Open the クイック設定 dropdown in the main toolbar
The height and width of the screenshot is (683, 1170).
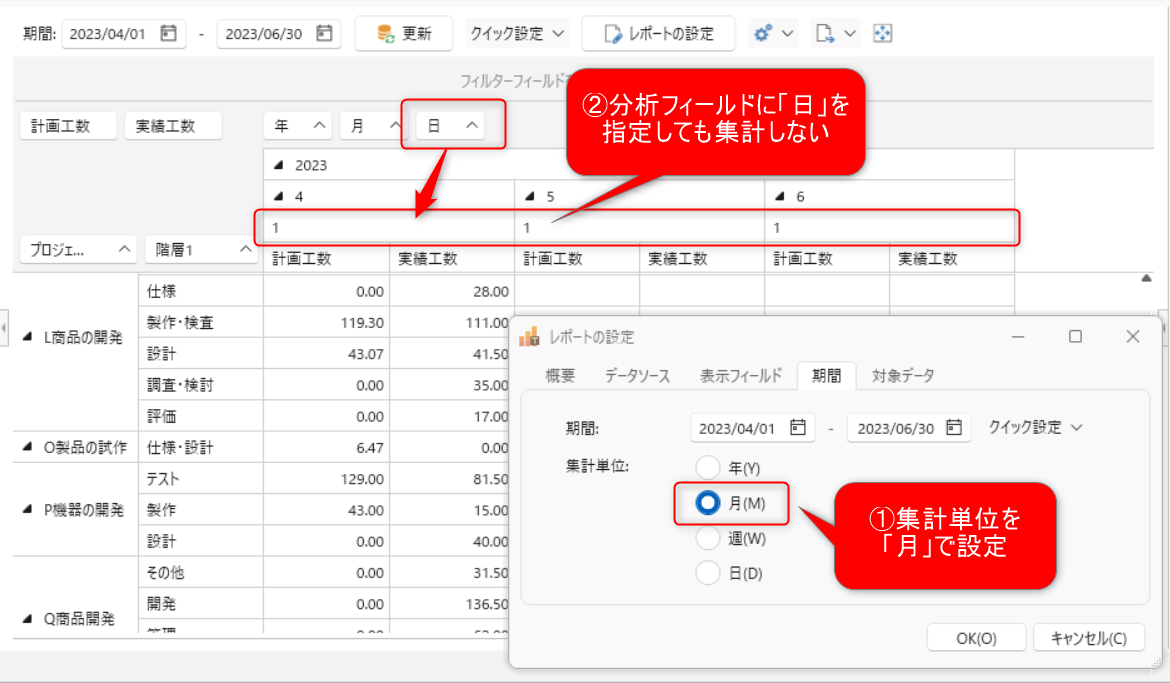coord(517,33)
